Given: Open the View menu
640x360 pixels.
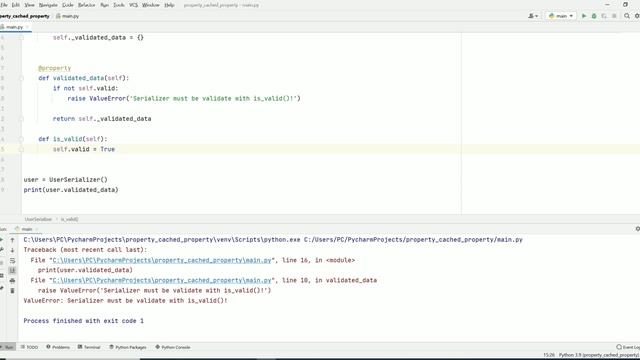Looking at the screenshot, I should click(29, 5).
